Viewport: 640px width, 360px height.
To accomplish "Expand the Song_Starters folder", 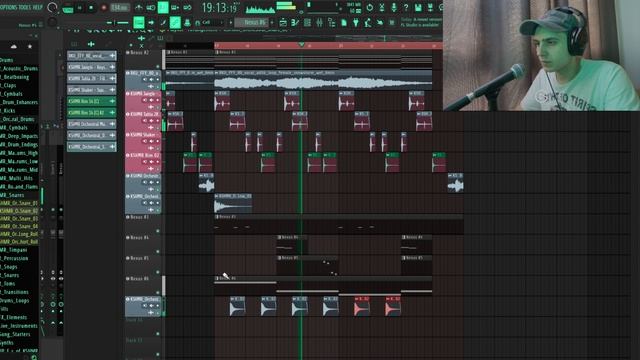I will tap(16, 334).
